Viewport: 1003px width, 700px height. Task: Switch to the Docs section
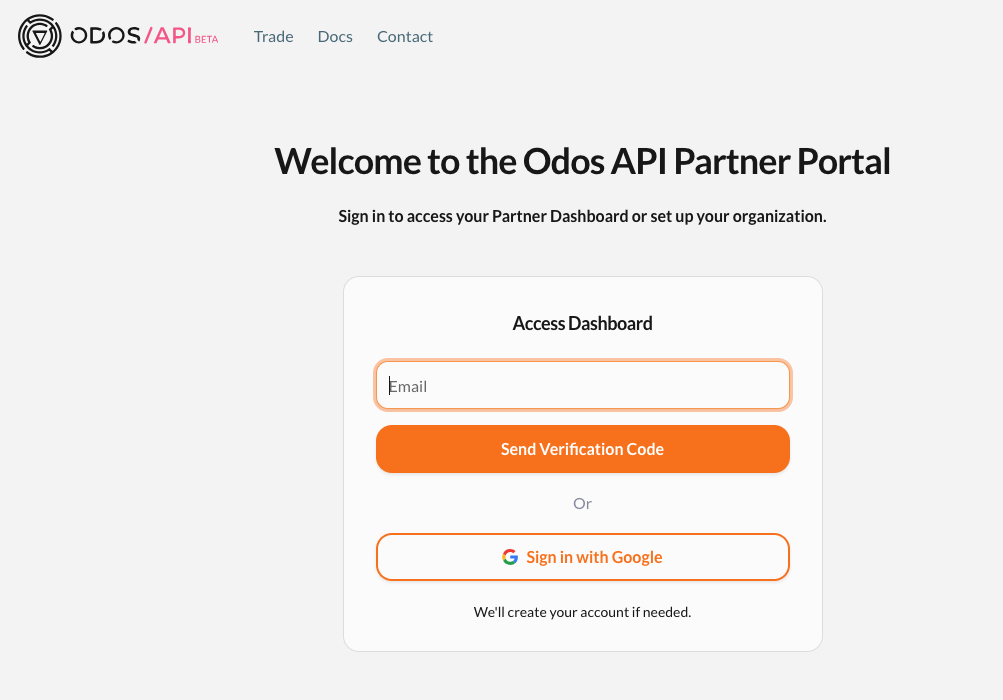[334, 36]
